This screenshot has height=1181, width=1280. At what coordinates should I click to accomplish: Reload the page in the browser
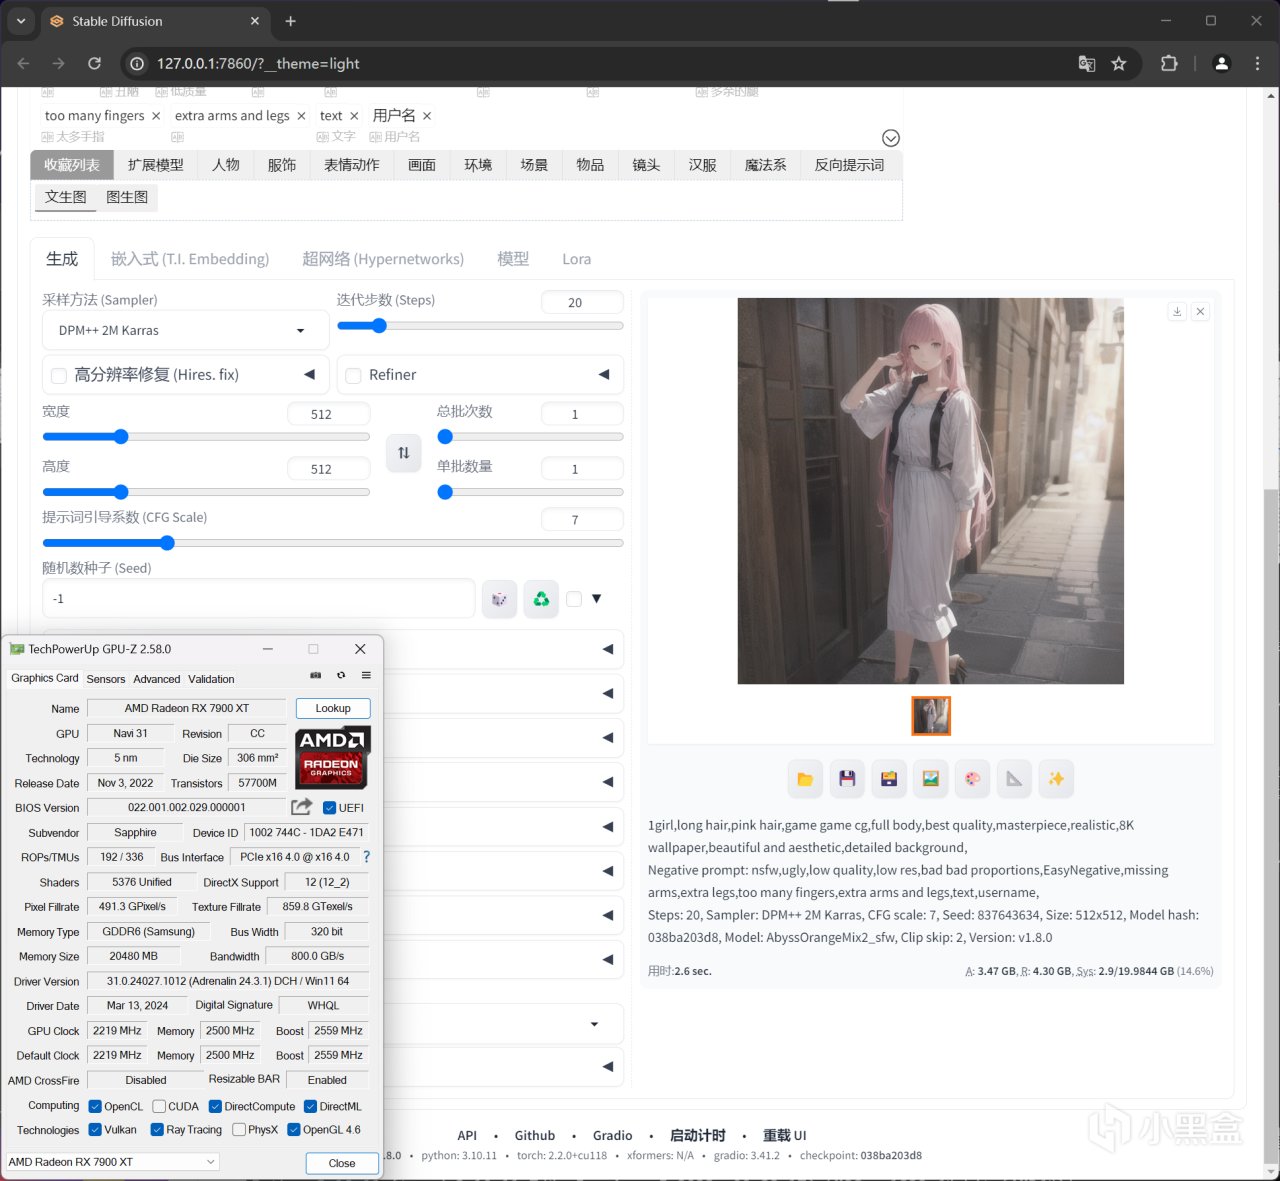coord(94,63)
